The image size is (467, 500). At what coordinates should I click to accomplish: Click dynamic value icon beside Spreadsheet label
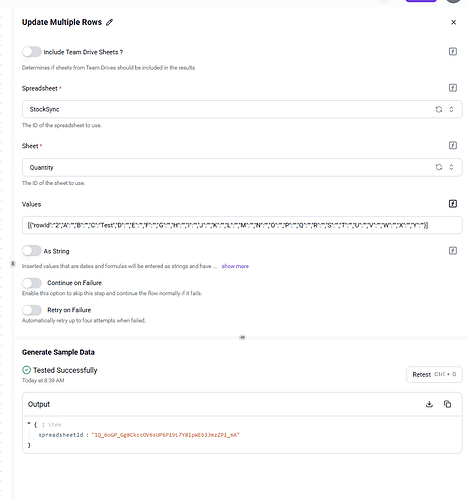tap(452, 88)
